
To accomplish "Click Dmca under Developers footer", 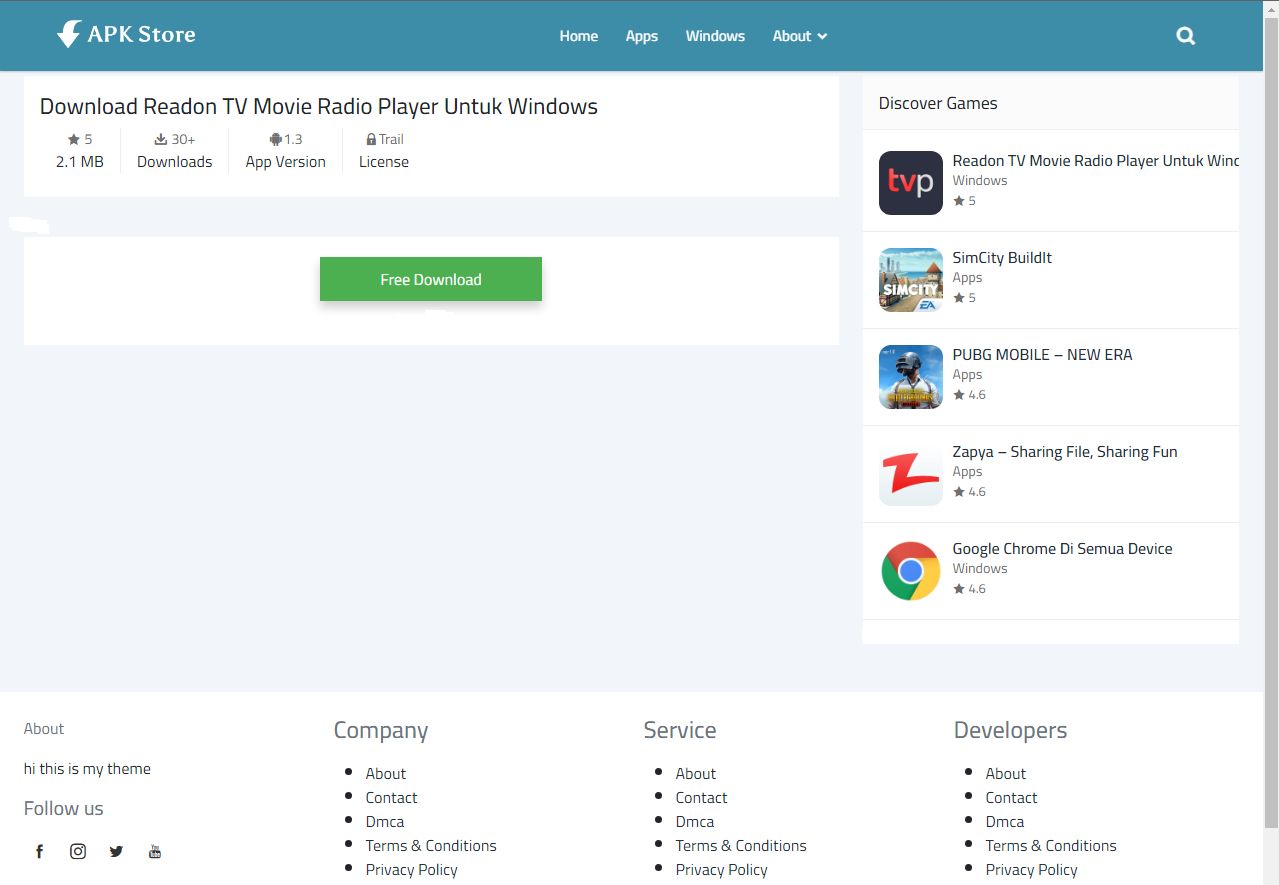I will point(1005,822).
